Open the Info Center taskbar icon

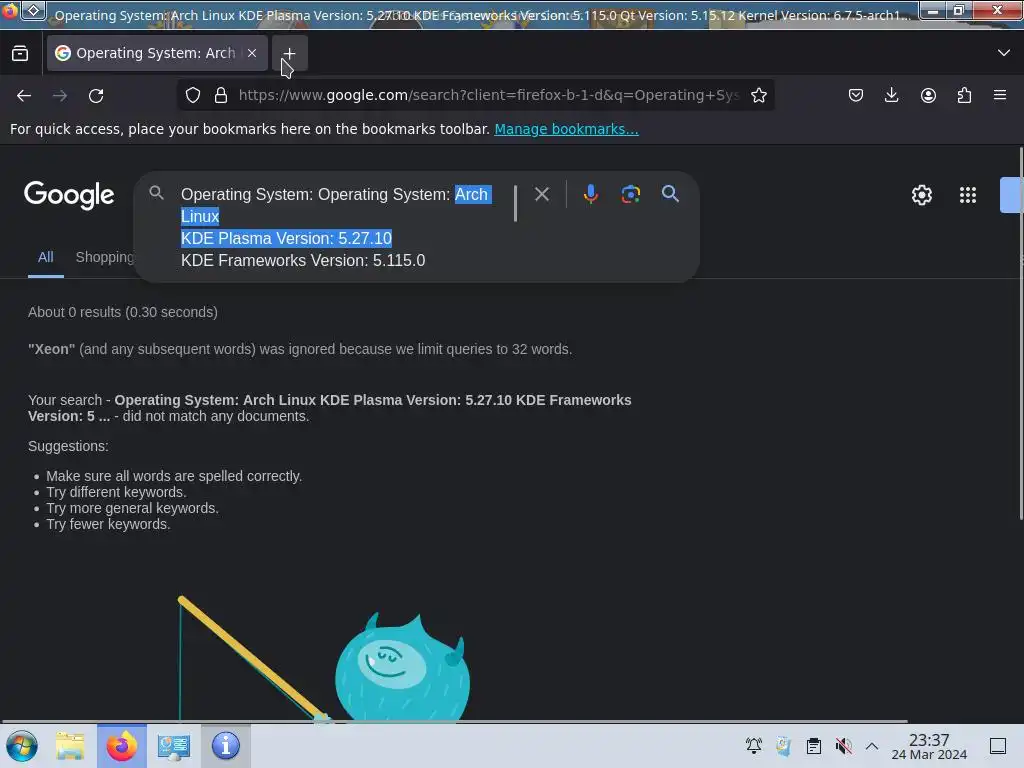pos(225,746)
